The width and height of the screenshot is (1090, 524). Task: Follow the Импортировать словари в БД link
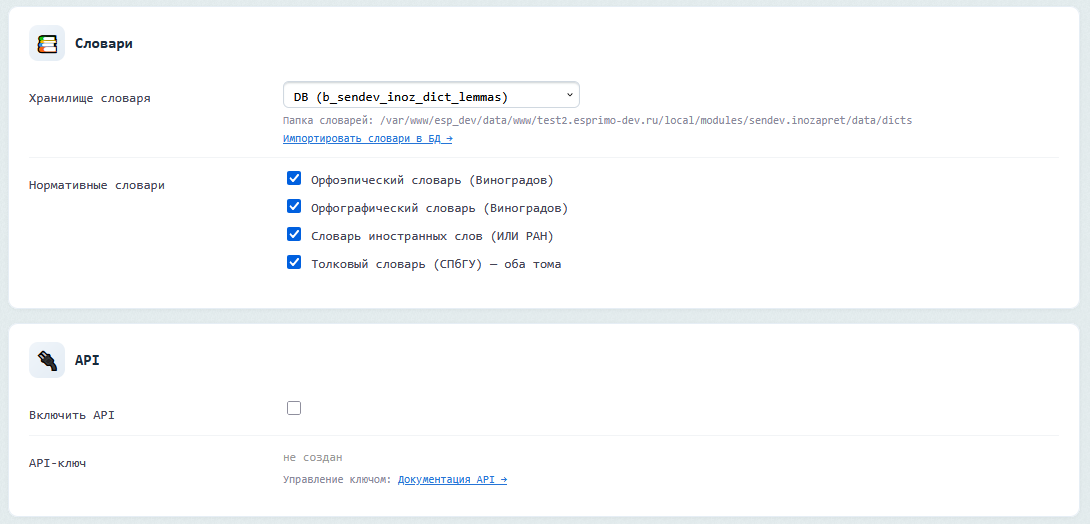click(367, 139)
